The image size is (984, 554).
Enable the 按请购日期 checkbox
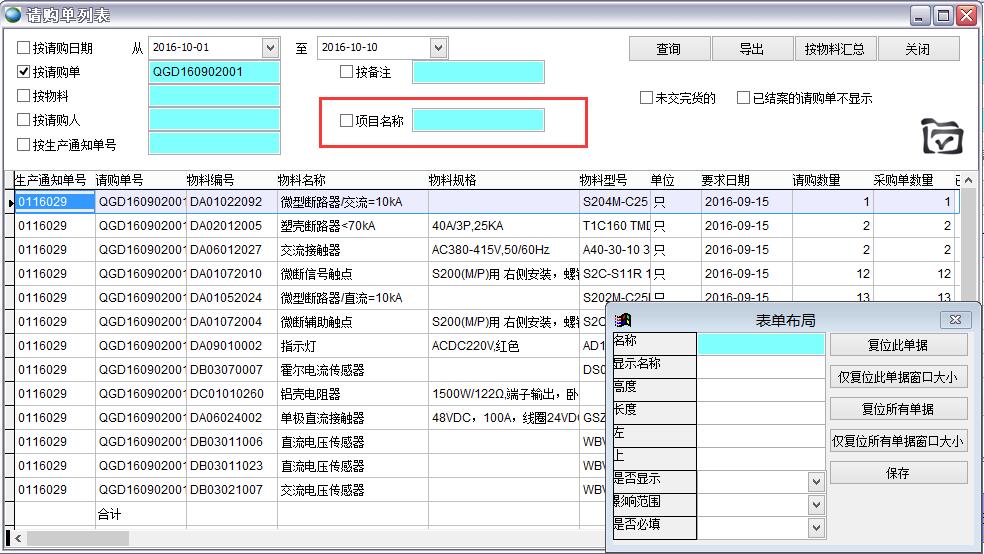25,48
